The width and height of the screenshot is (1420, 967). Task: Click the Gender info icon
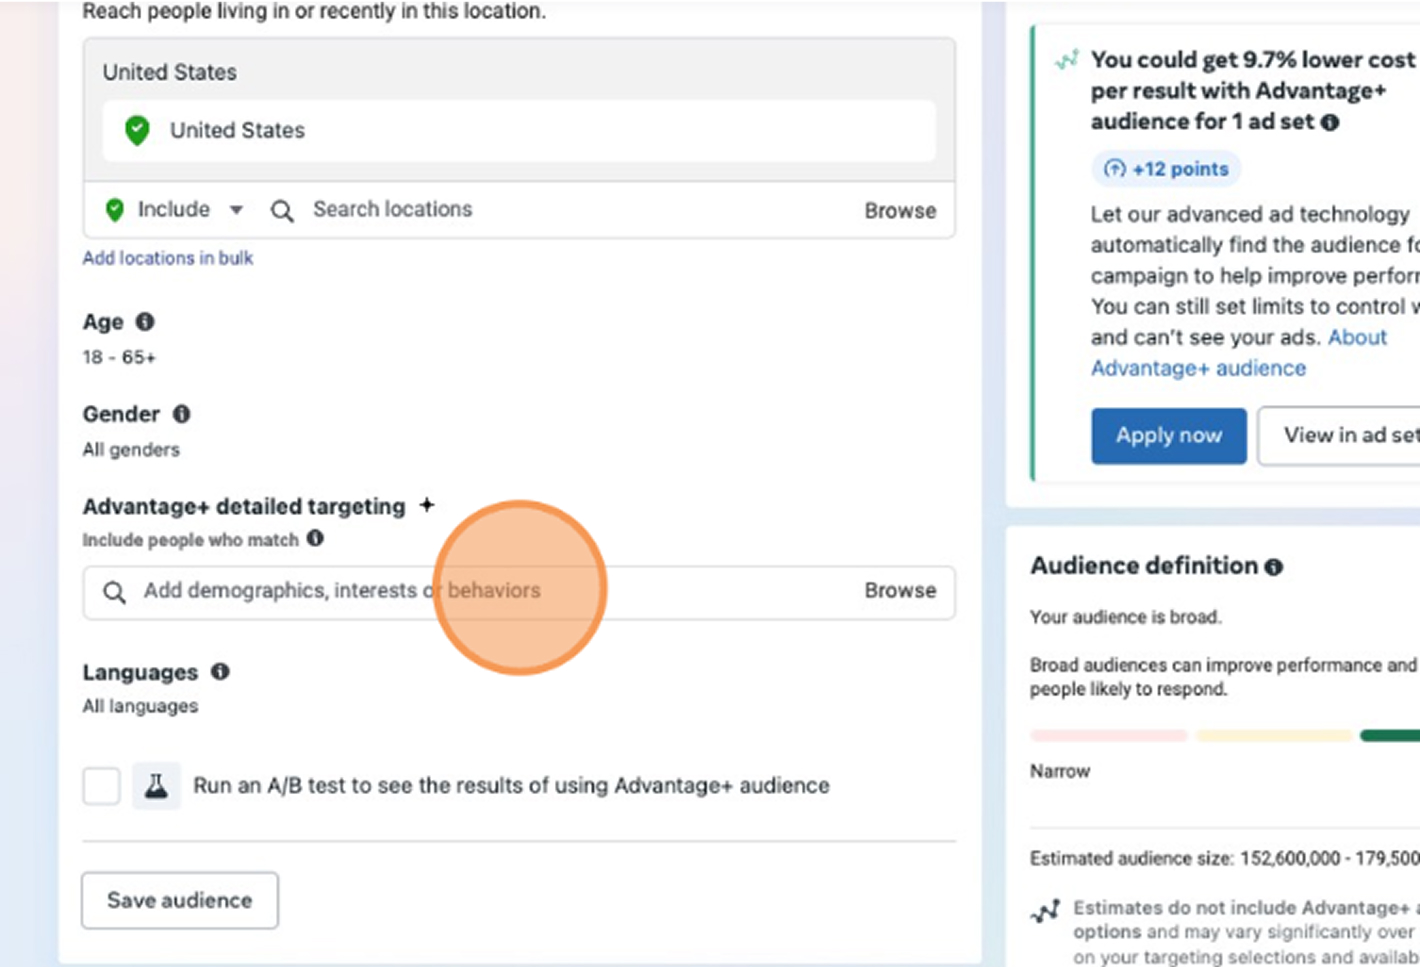181,414
